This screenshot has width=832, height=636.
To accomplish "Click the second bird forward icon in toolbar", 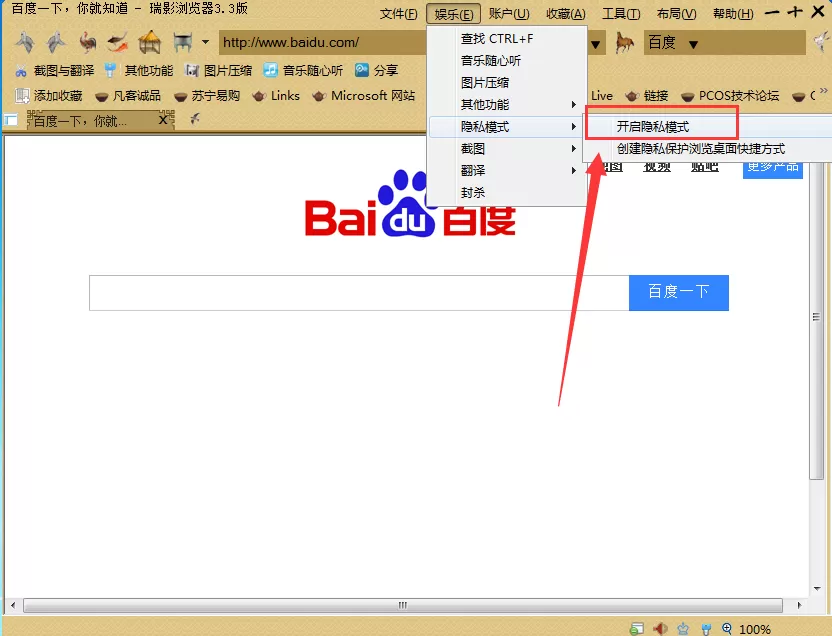I will [56, 42].
